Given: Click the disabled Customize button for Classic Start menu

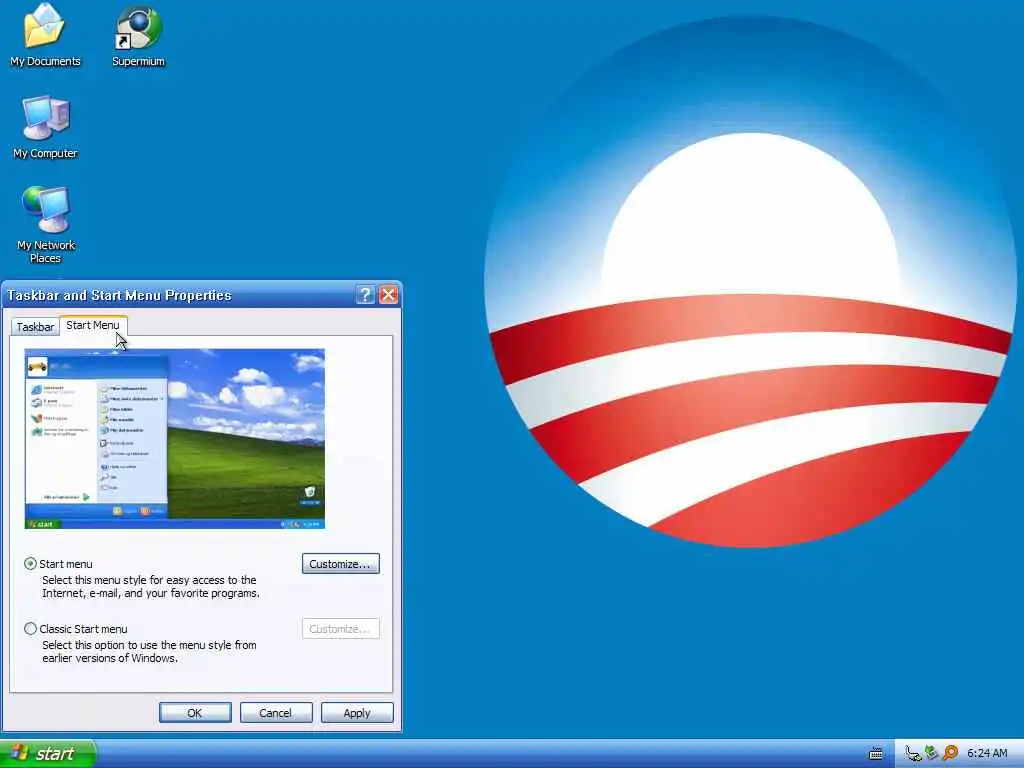Looking at the screenshot, I should [x=341, y=629].
